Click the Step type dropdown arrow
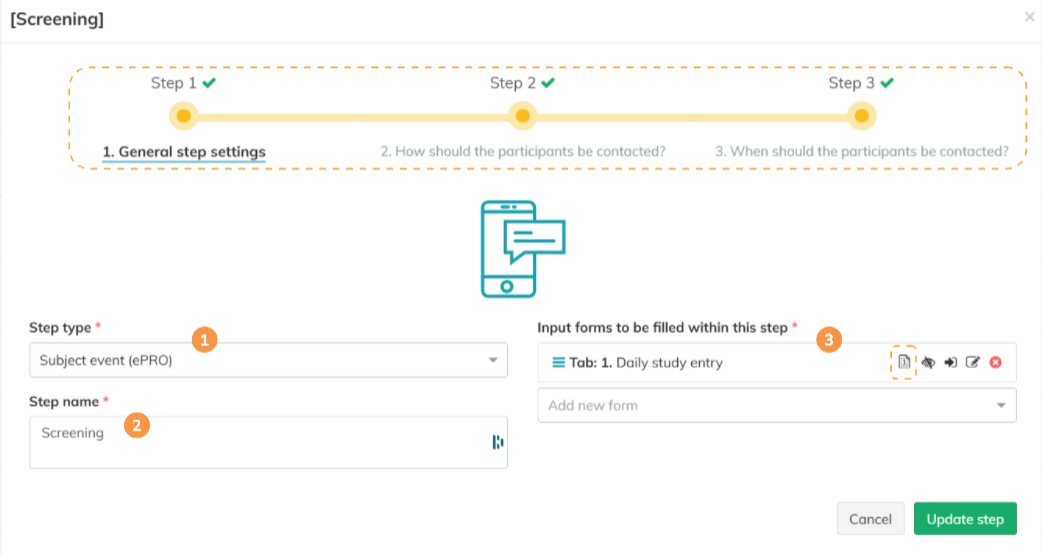Image resolution: width=1042 pixels, height=555 pixels. (493, 360)
